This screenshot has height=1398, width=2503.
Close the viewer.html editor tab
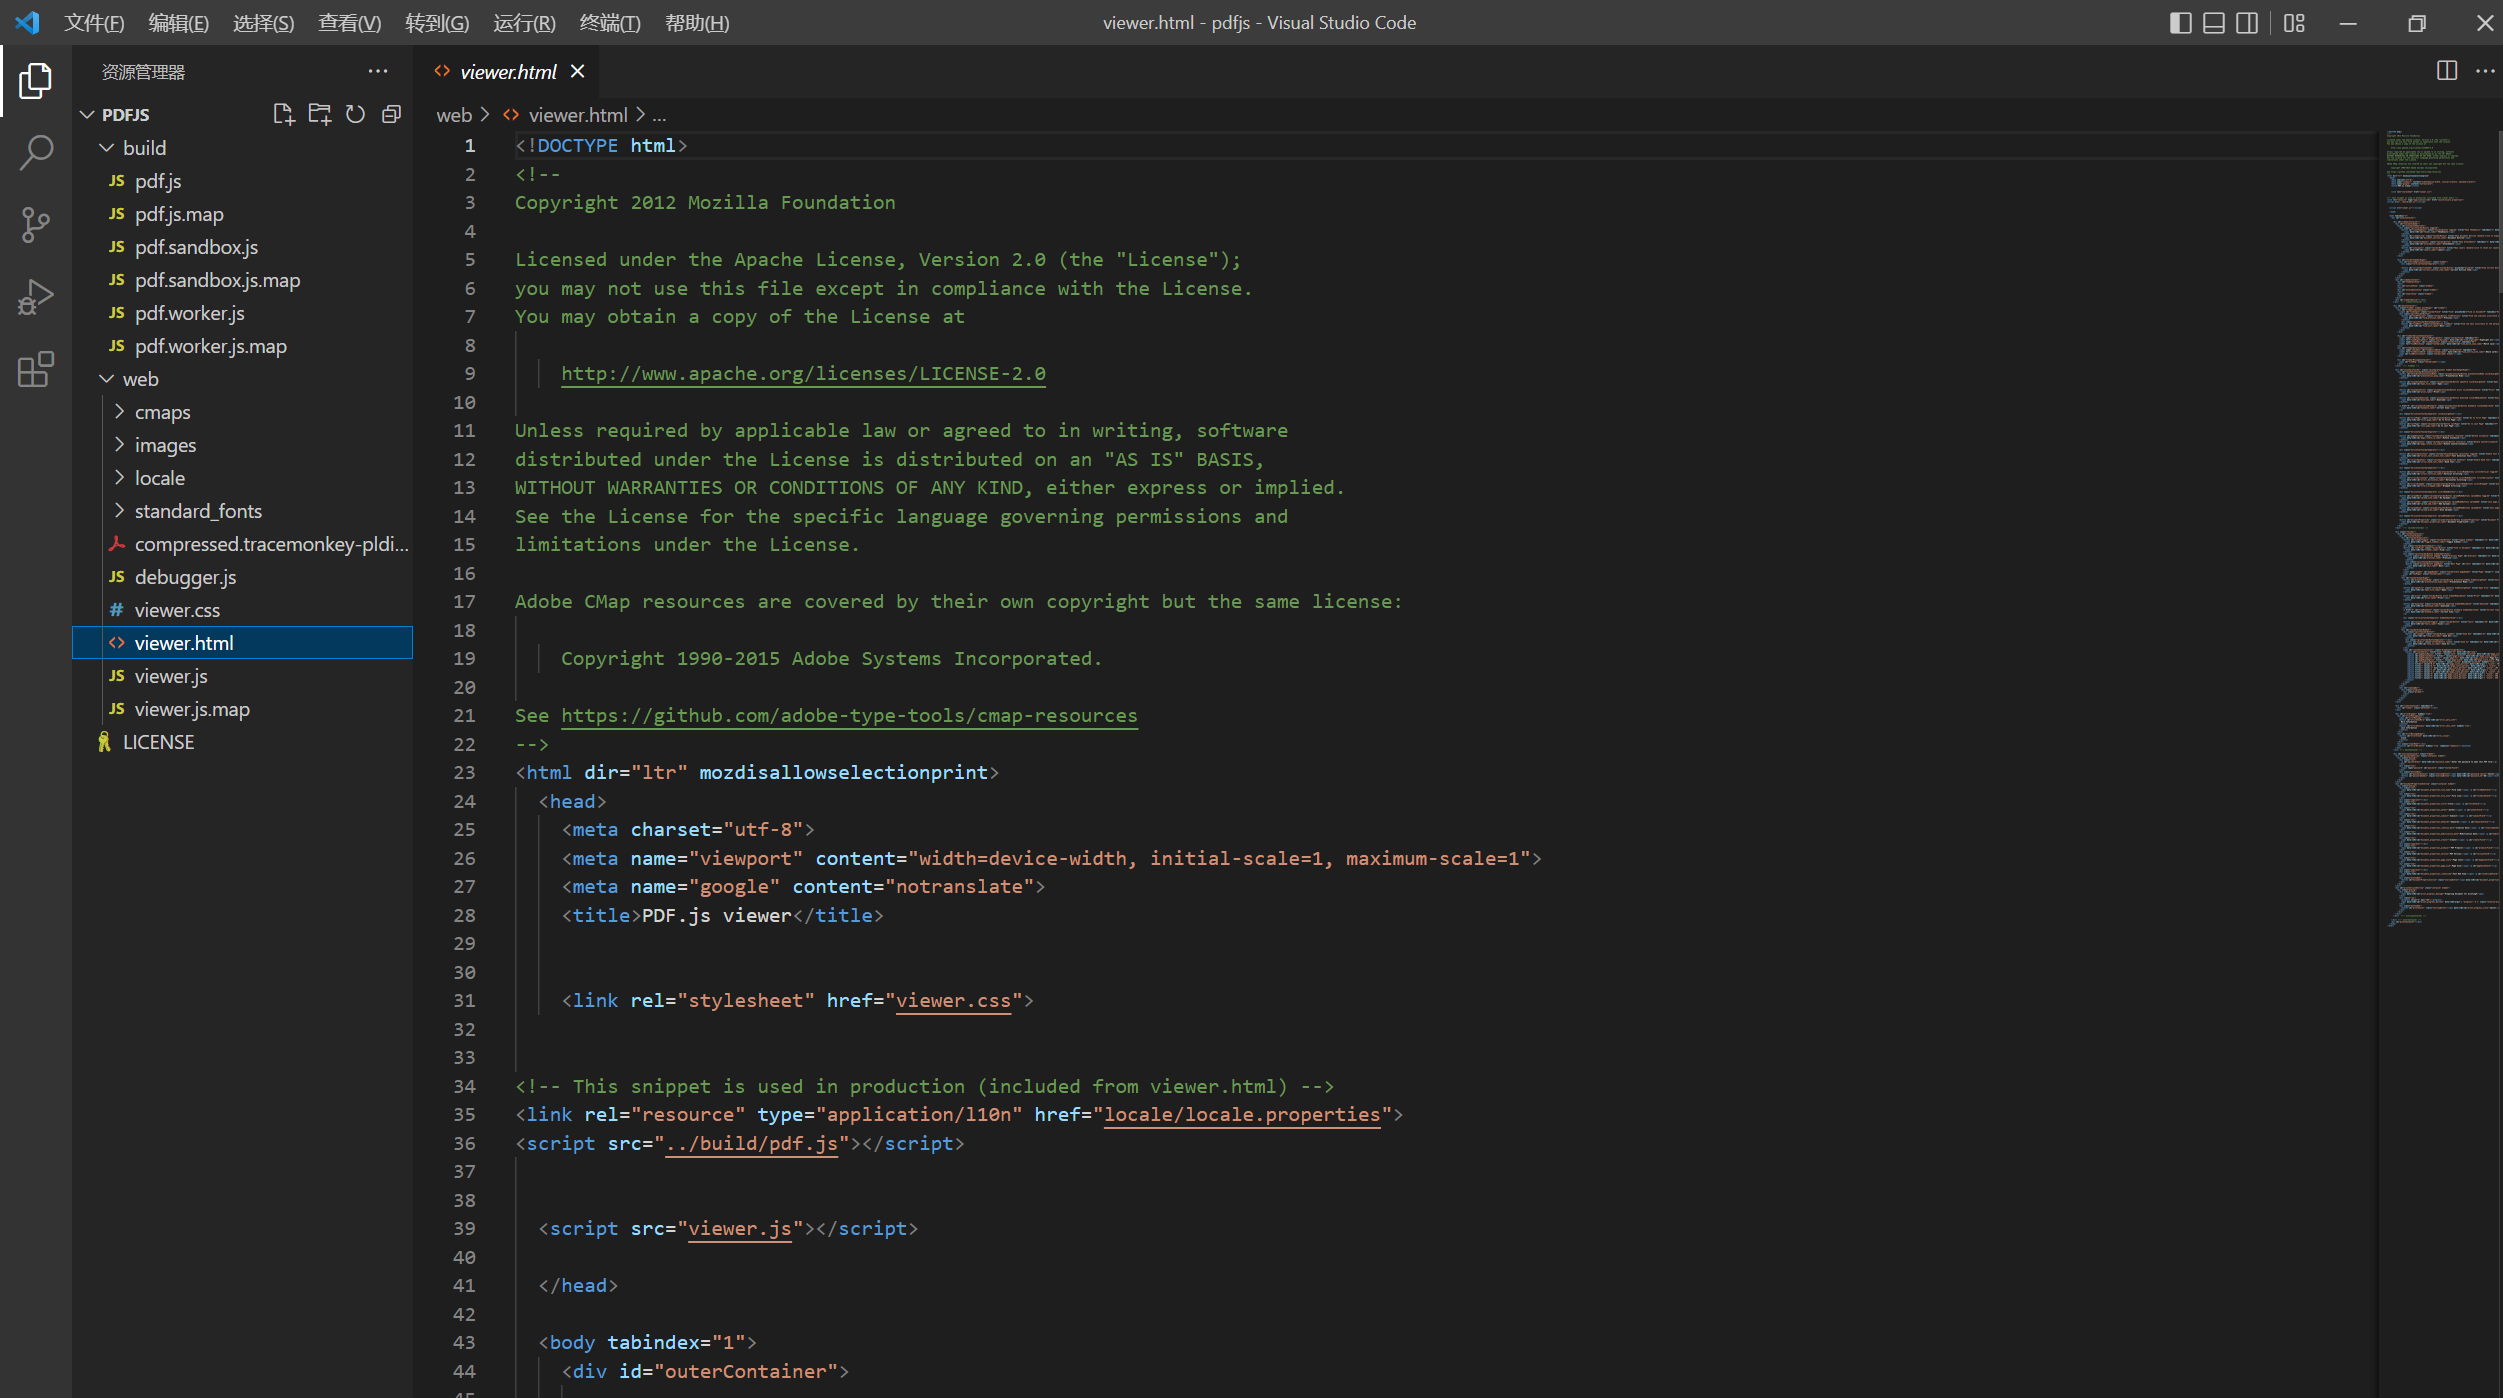pyautogui.click(x=577, y=71)
